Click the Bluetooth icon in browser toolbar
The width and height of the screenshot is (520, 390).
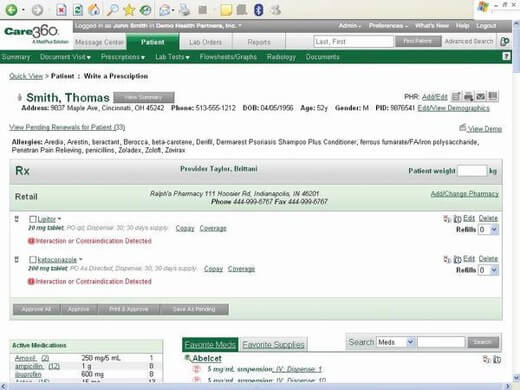259,10
